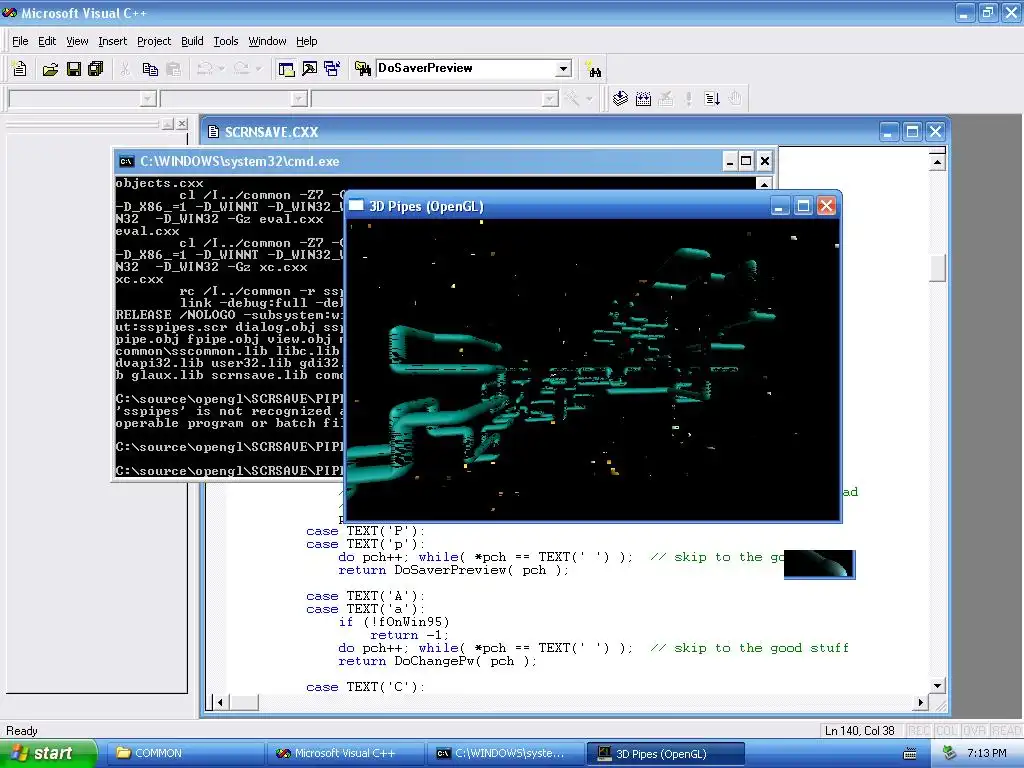Click the cmd.exe scroll up arrow

(764, 184)
